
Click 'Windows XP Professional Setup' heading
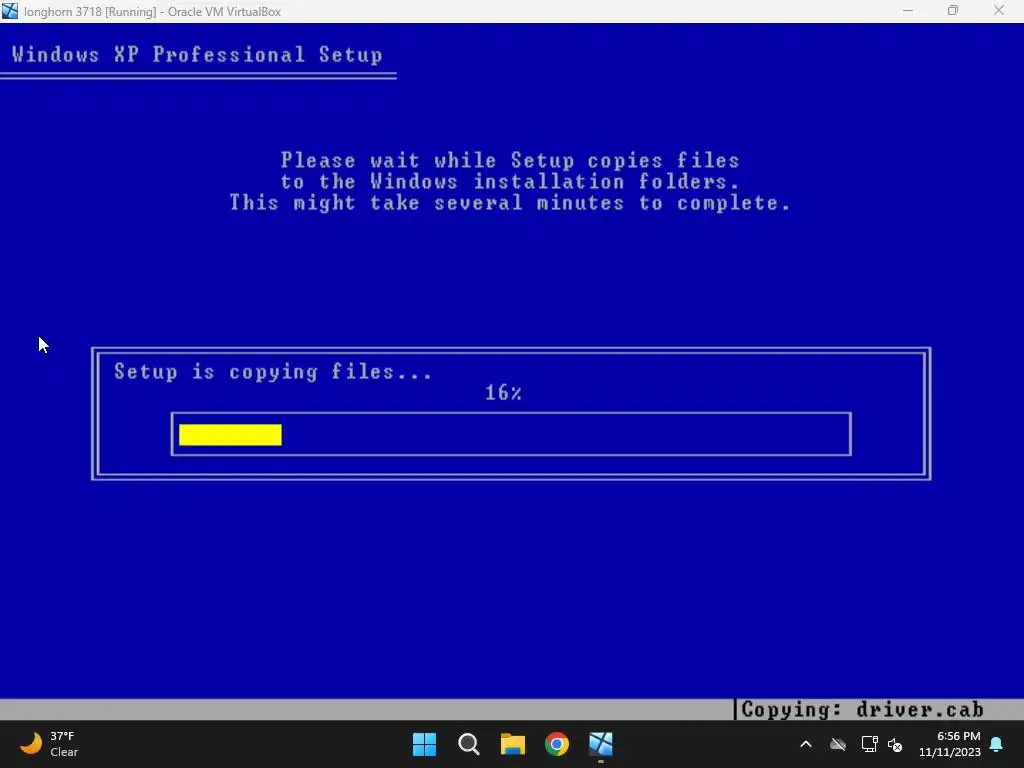pos(197,54)
